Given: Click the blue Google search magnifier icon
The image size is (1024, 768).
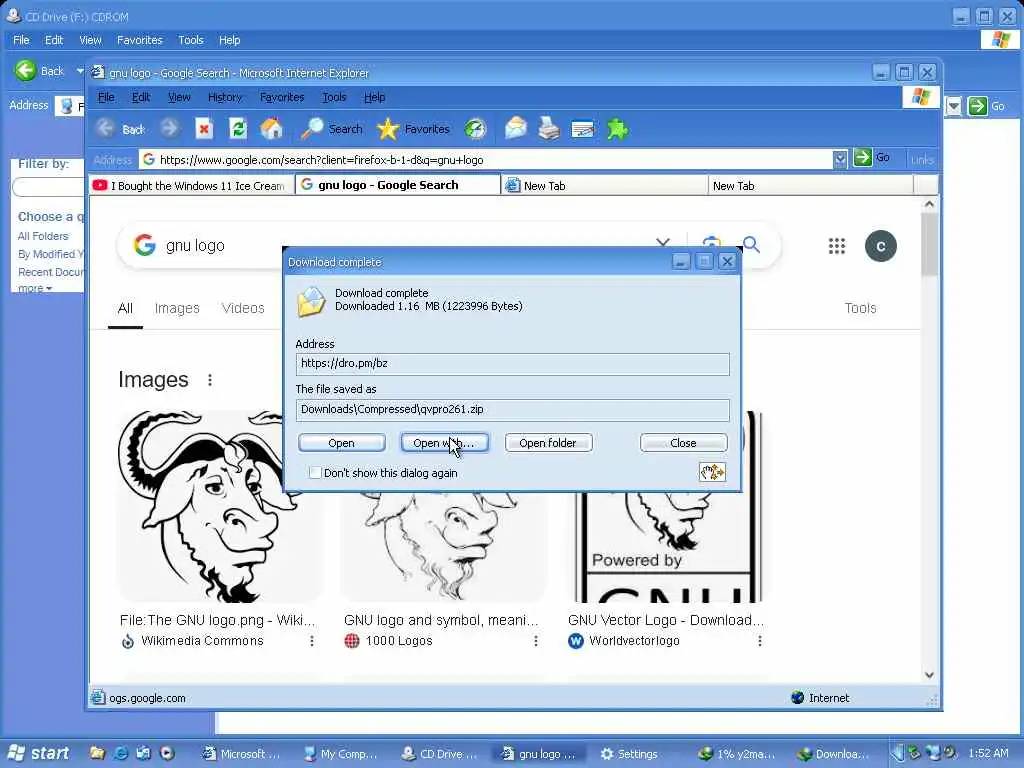Looking at the screenshot, I should (x=752, y=244).
